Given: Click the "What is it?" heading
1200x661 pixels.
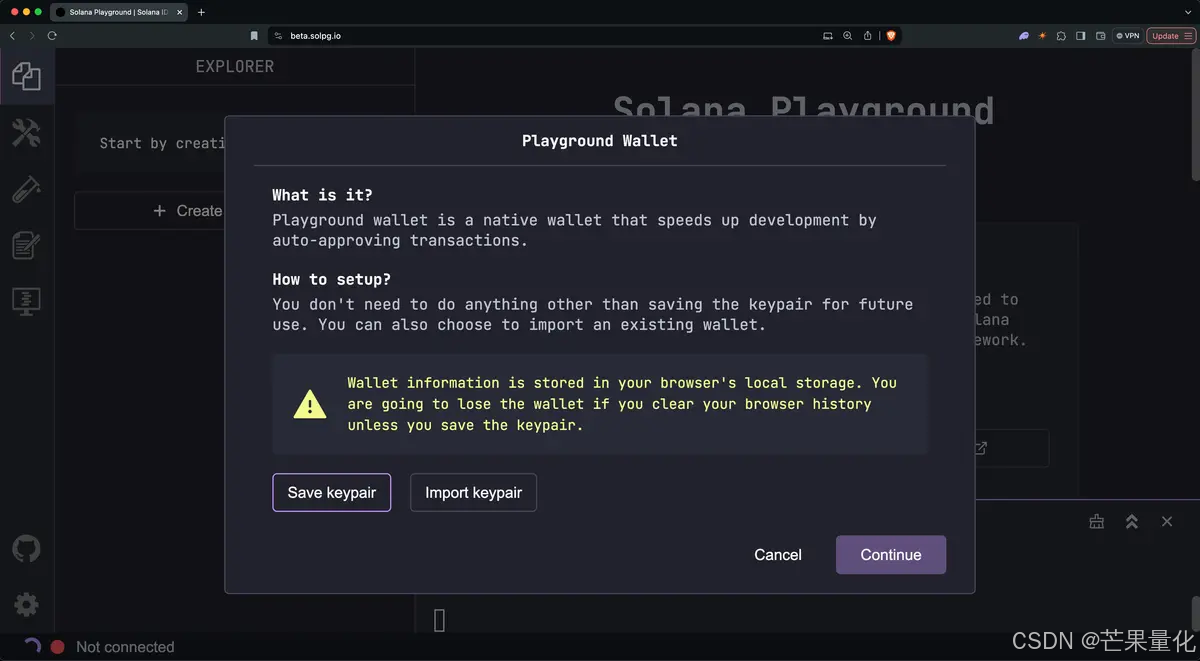Looking at the screenshot, I should (322, 195).
